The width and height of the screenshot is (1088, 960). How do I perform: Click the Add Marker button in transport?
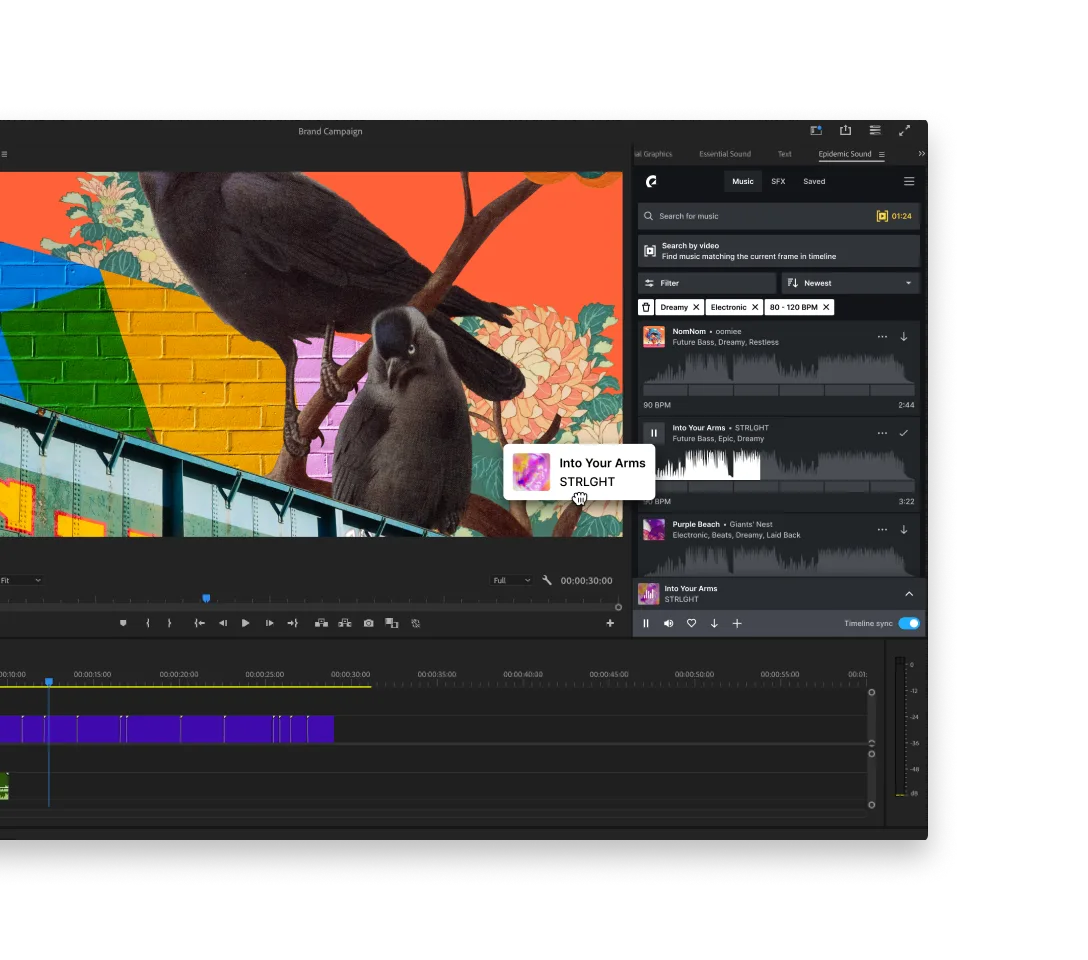coord(124,623)
